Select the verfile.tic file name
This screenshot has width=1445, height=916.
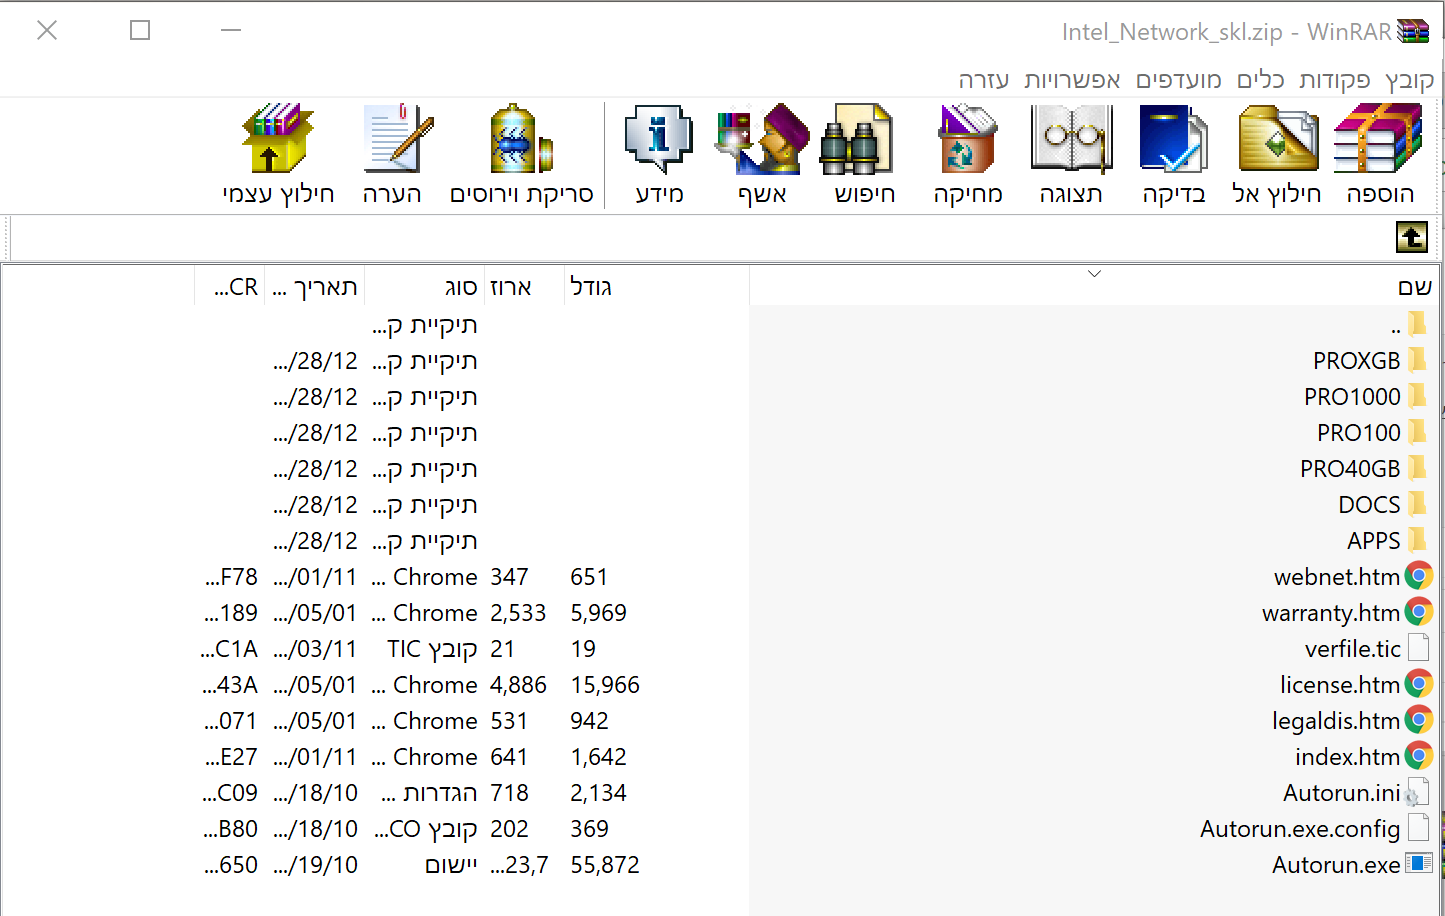(x=1353, y=649)
